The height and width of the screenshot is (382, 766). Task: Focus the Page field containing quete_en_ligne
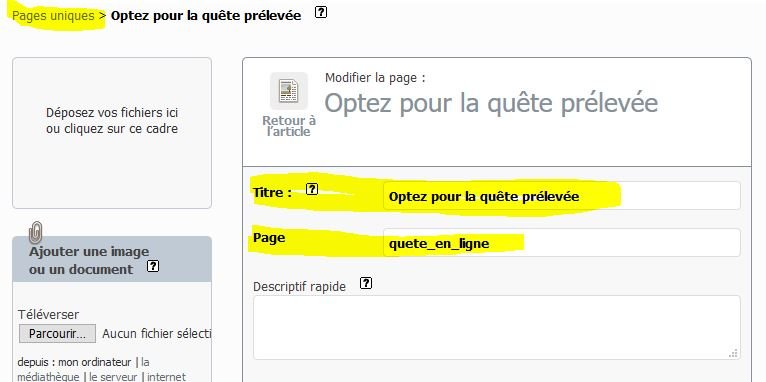tap(561, 243)
